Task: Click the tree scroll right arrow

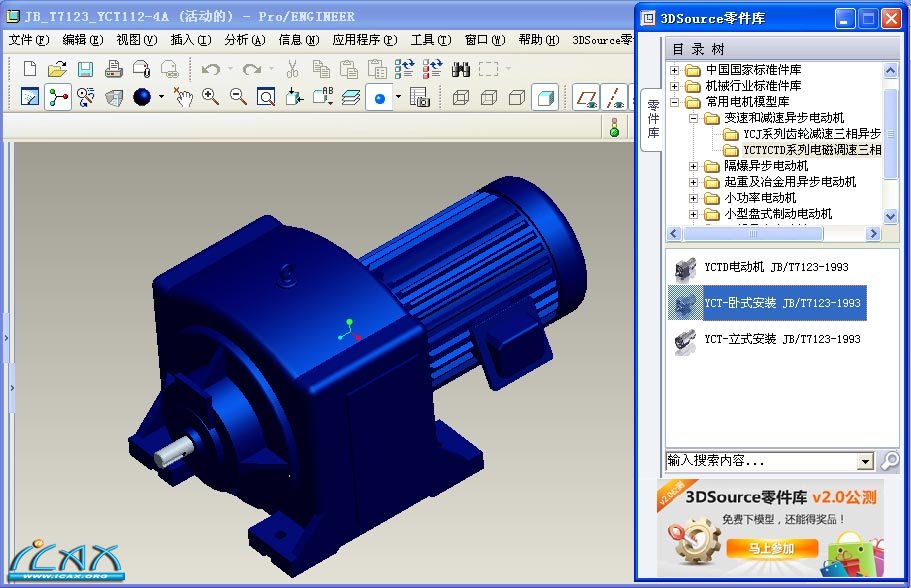Action: tap(873, 234)
